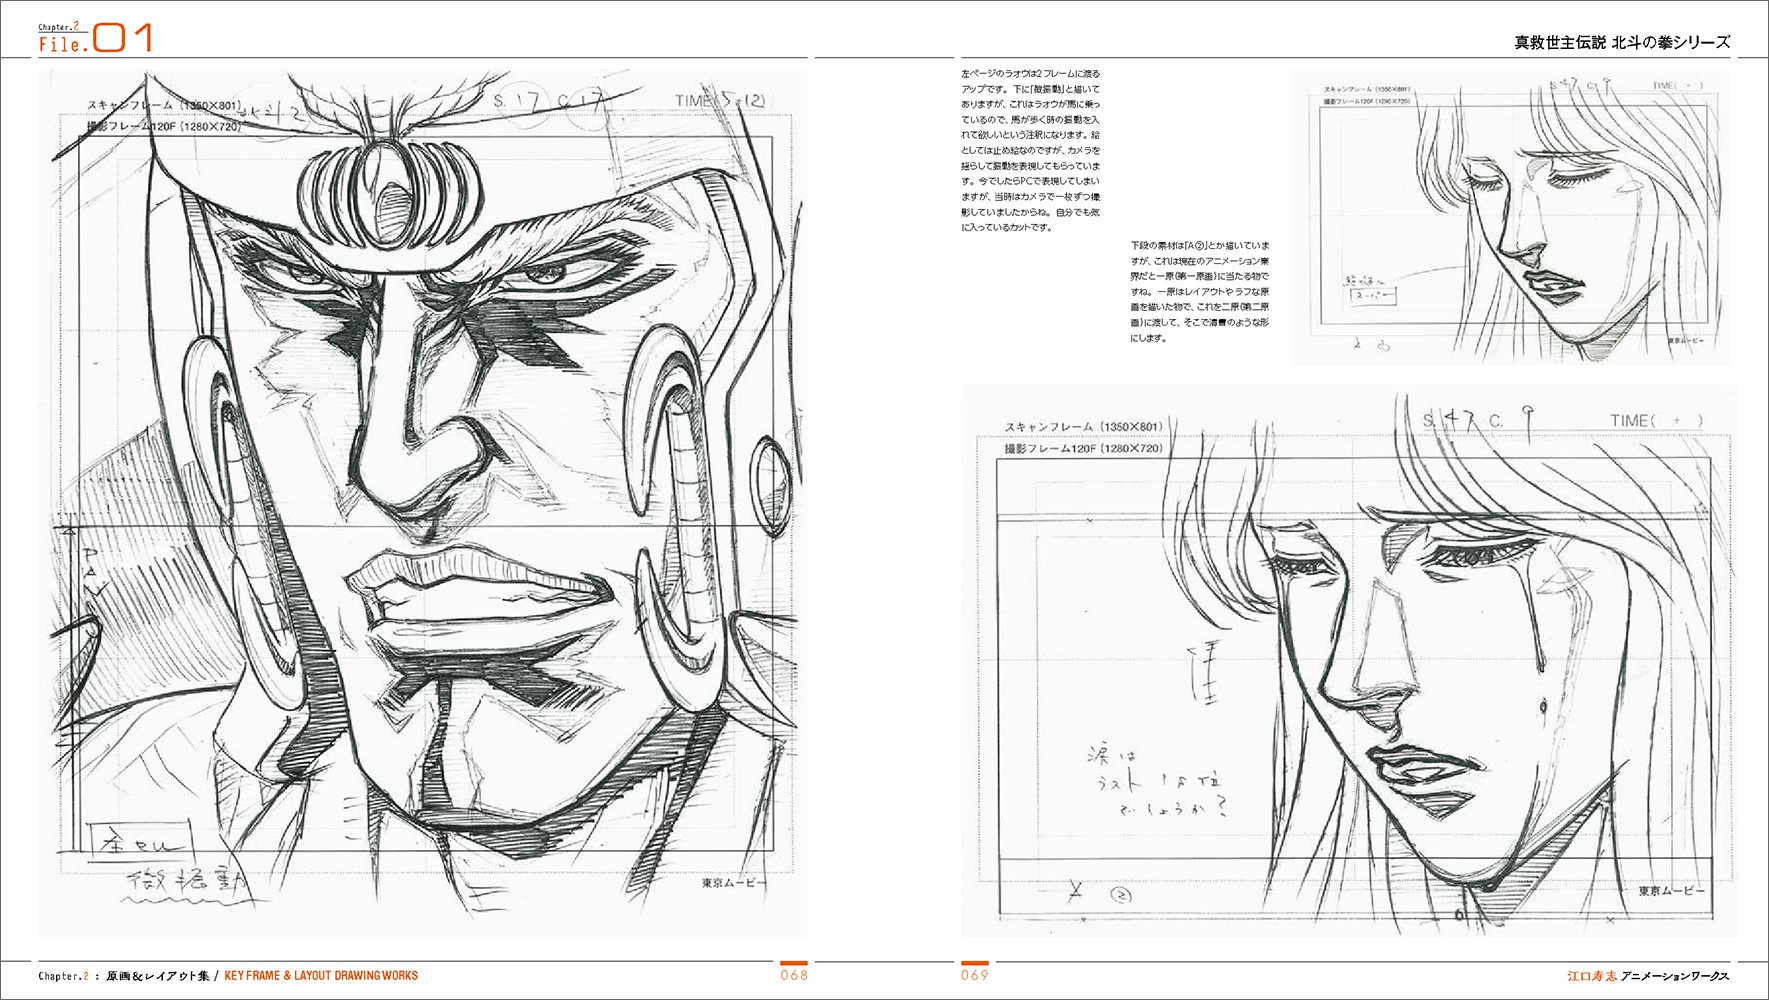
Task: Select the small crying woman sketch thumbnail
Action: (x=1510, y=217)
